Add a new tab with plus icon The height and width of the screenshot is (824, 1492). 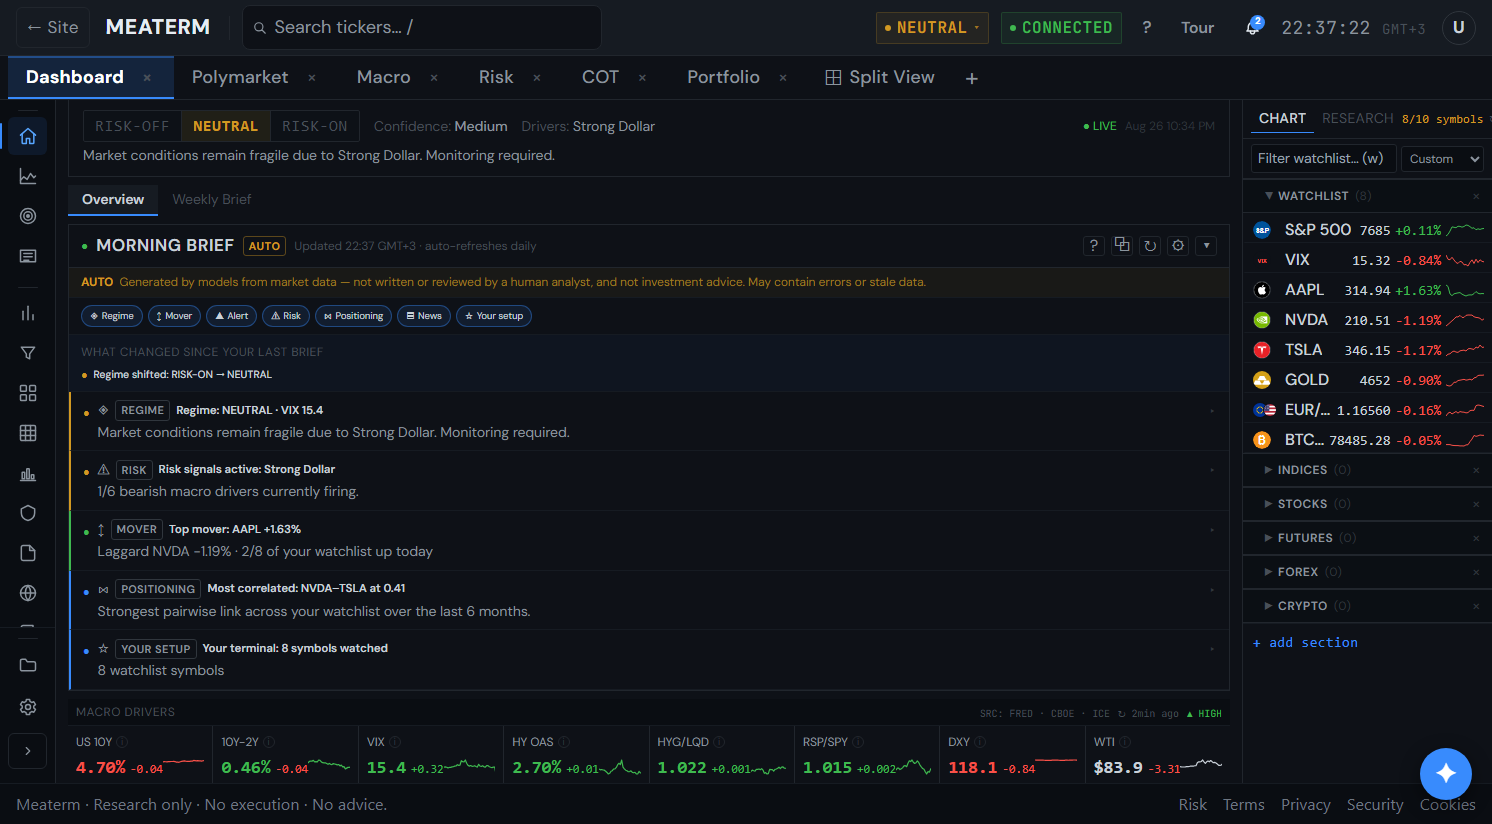tap(972, 78)
